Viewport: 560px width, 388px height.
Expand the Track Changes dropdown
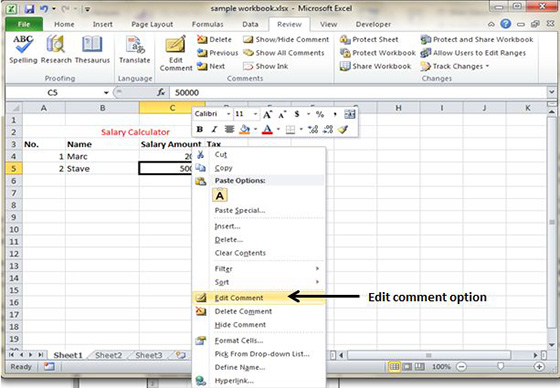[x=488, y=66]
